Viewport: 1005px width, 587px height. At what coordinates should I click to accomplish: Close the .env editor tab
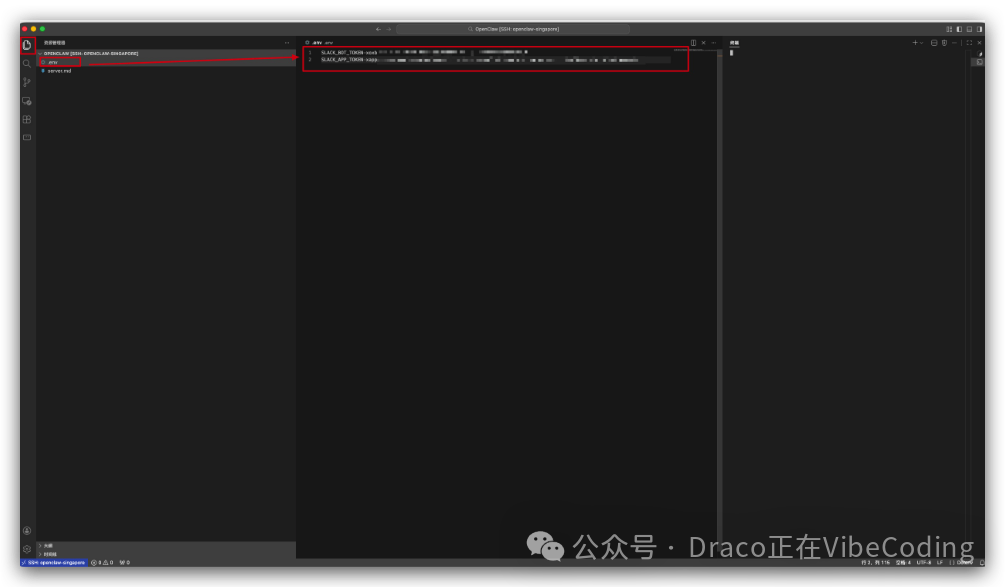pos(703,43)
